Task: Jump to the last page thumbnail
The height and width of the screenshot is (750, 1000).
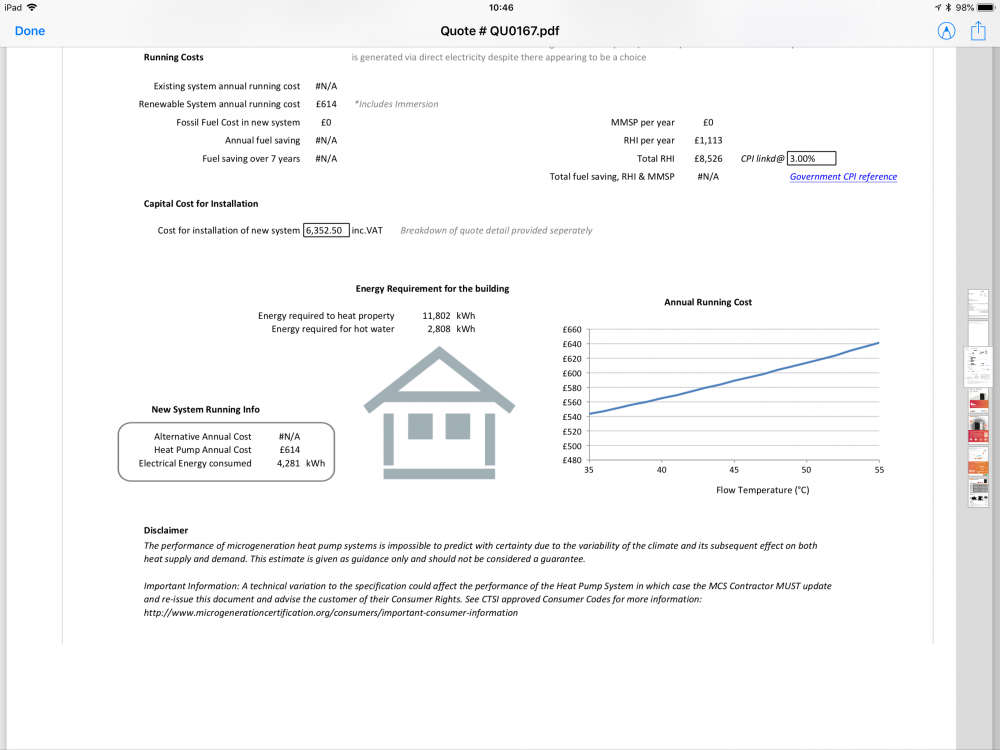Action: pyautogui.click(x=978, y=492)
